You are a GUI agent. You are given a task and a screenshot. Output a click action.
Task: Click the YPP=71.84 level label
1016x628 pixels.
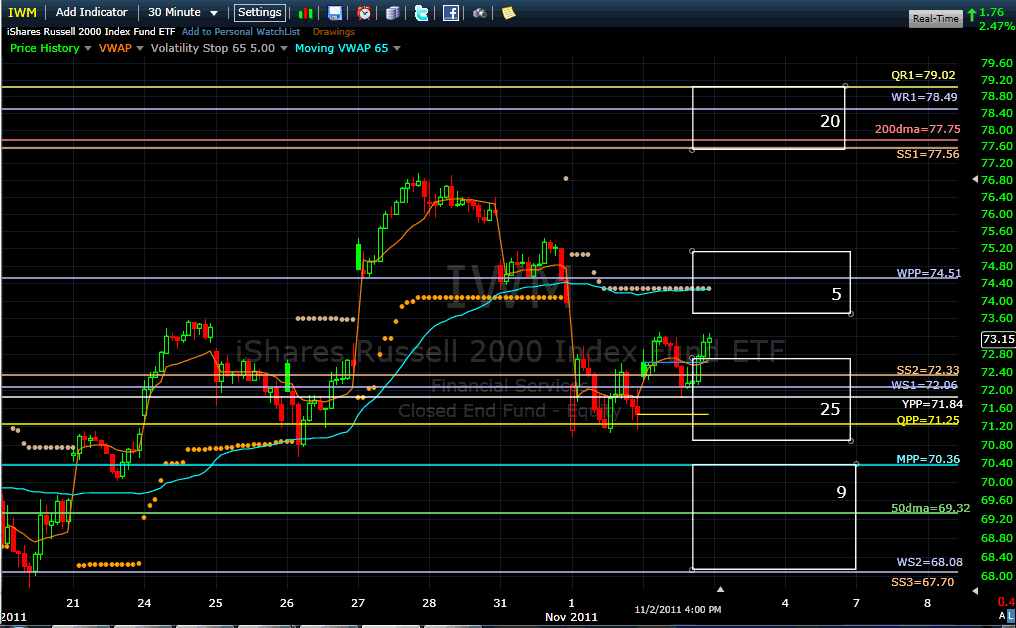click(x=932, y=404)
